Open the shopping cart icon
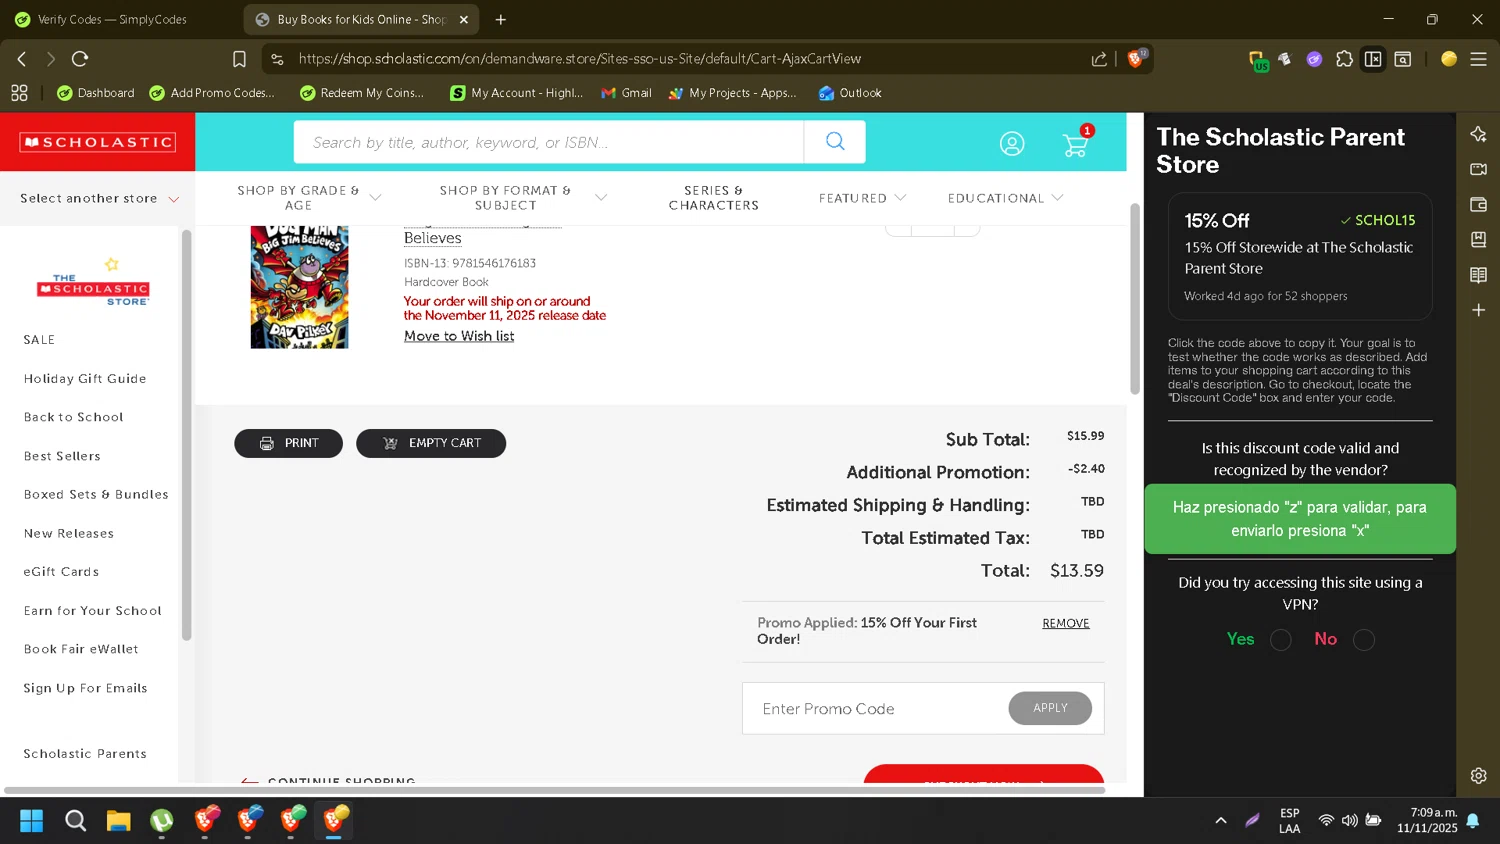Viewport: 1500px width, 844px height. click(x=1076, y=144)
